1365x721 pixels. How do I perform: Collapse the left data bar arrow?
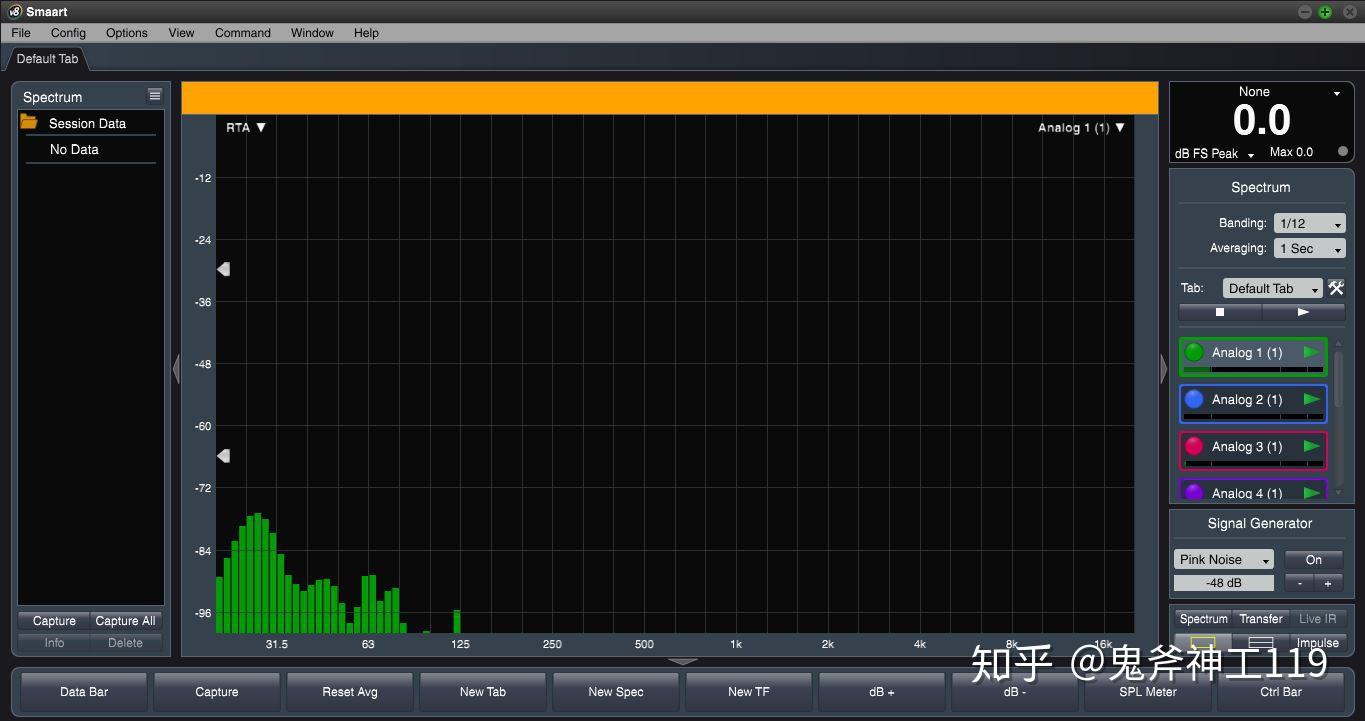pyautogui.click(x=176, y=369)
